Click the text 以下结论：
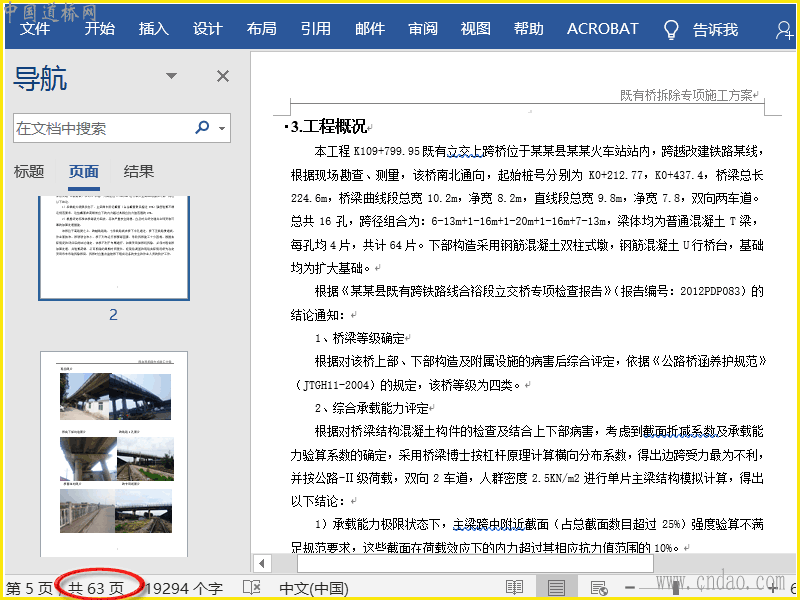Viewport: 800px width, 600px height. [320, 501]
